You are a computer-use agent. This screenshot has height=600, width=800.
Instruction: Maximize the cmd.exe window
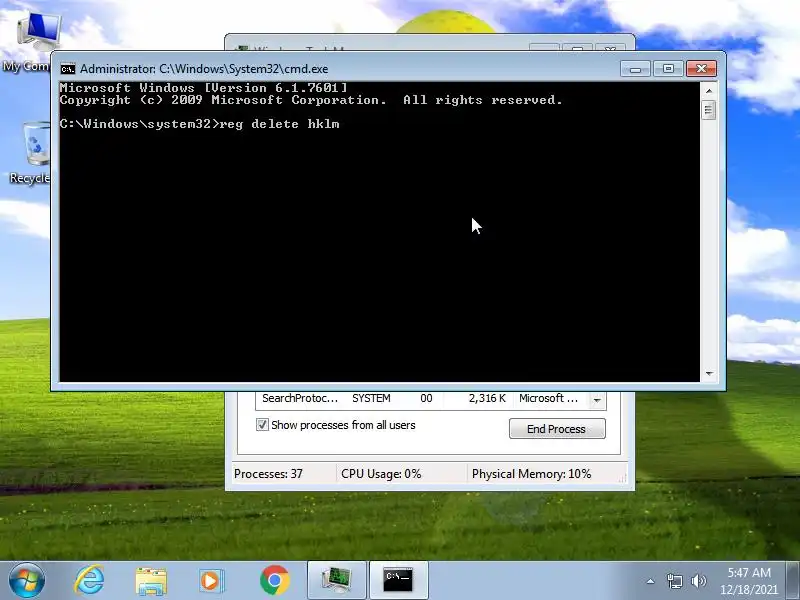tap(668, 68)
